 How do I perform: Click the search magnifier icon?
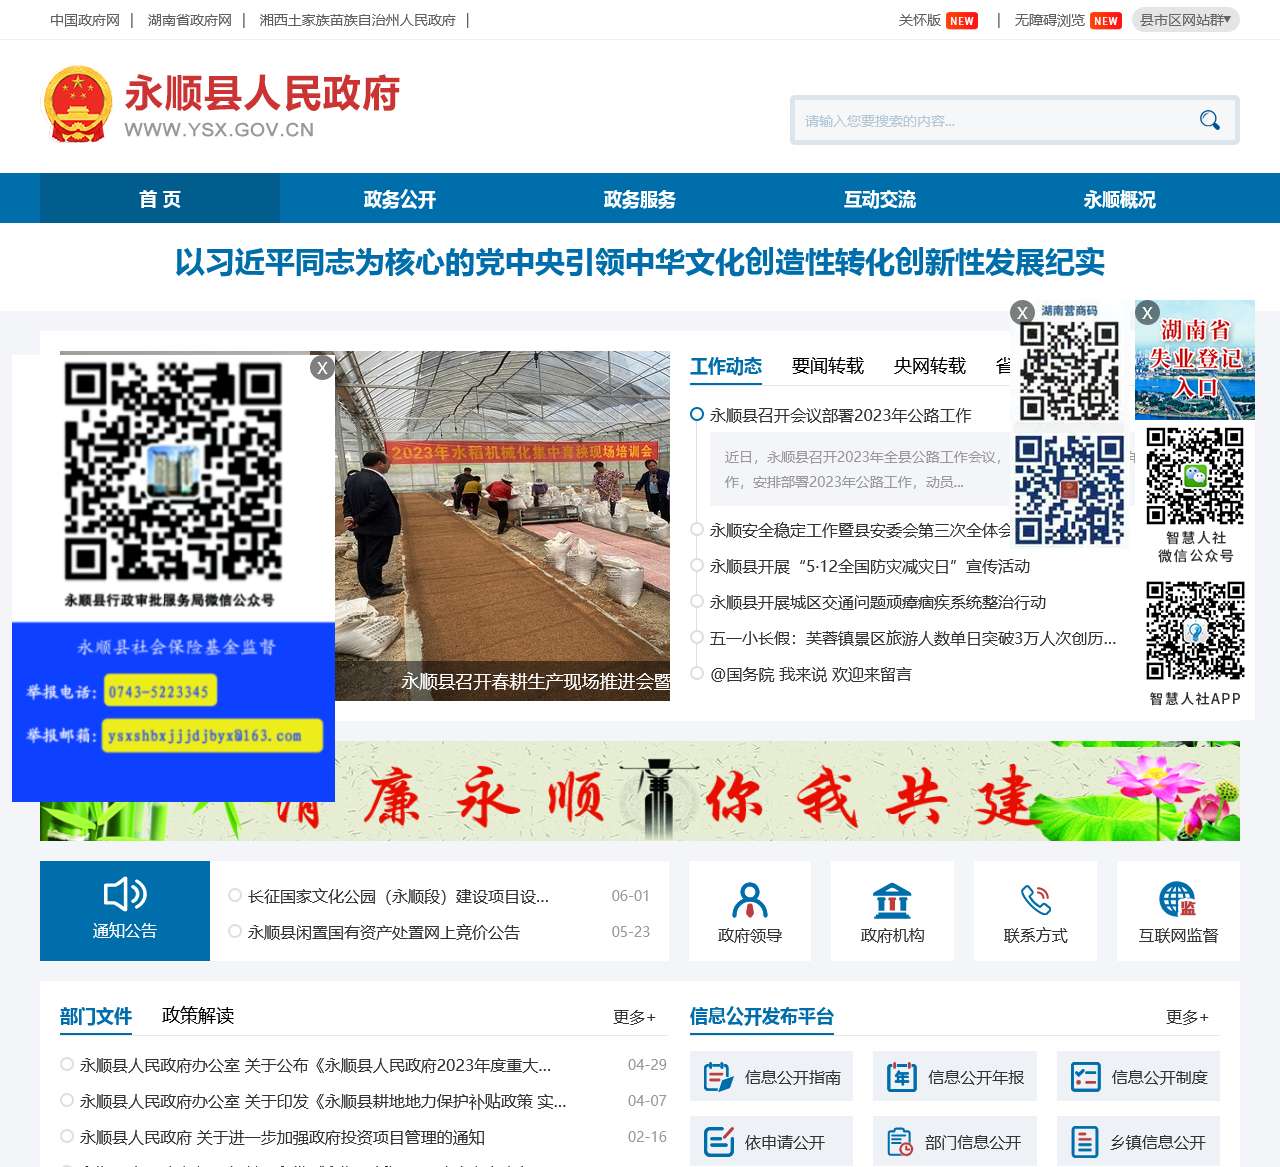click(1210, 121)
